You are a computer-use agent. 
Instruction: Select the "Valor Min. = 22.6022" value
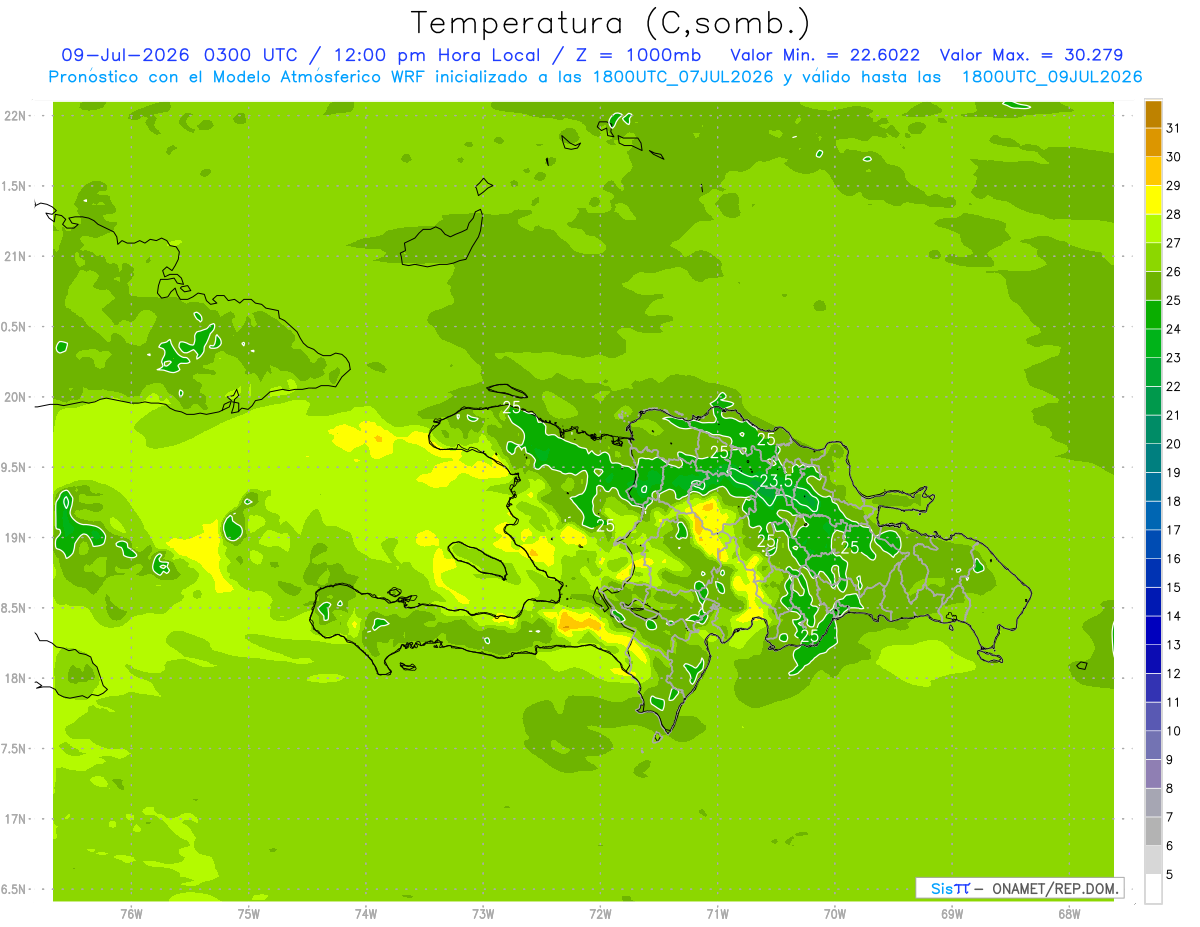click(826, 55)
